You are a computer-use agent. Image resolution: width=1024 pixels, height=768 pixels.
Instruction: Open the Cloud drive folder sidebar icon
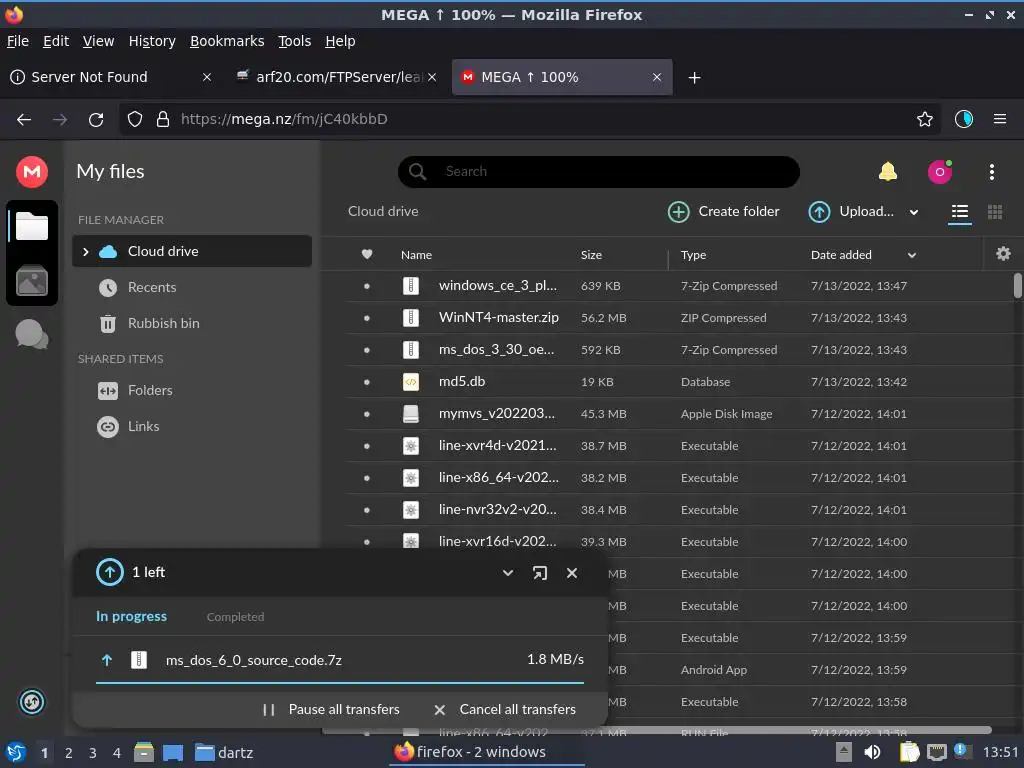tap(31, 226)
